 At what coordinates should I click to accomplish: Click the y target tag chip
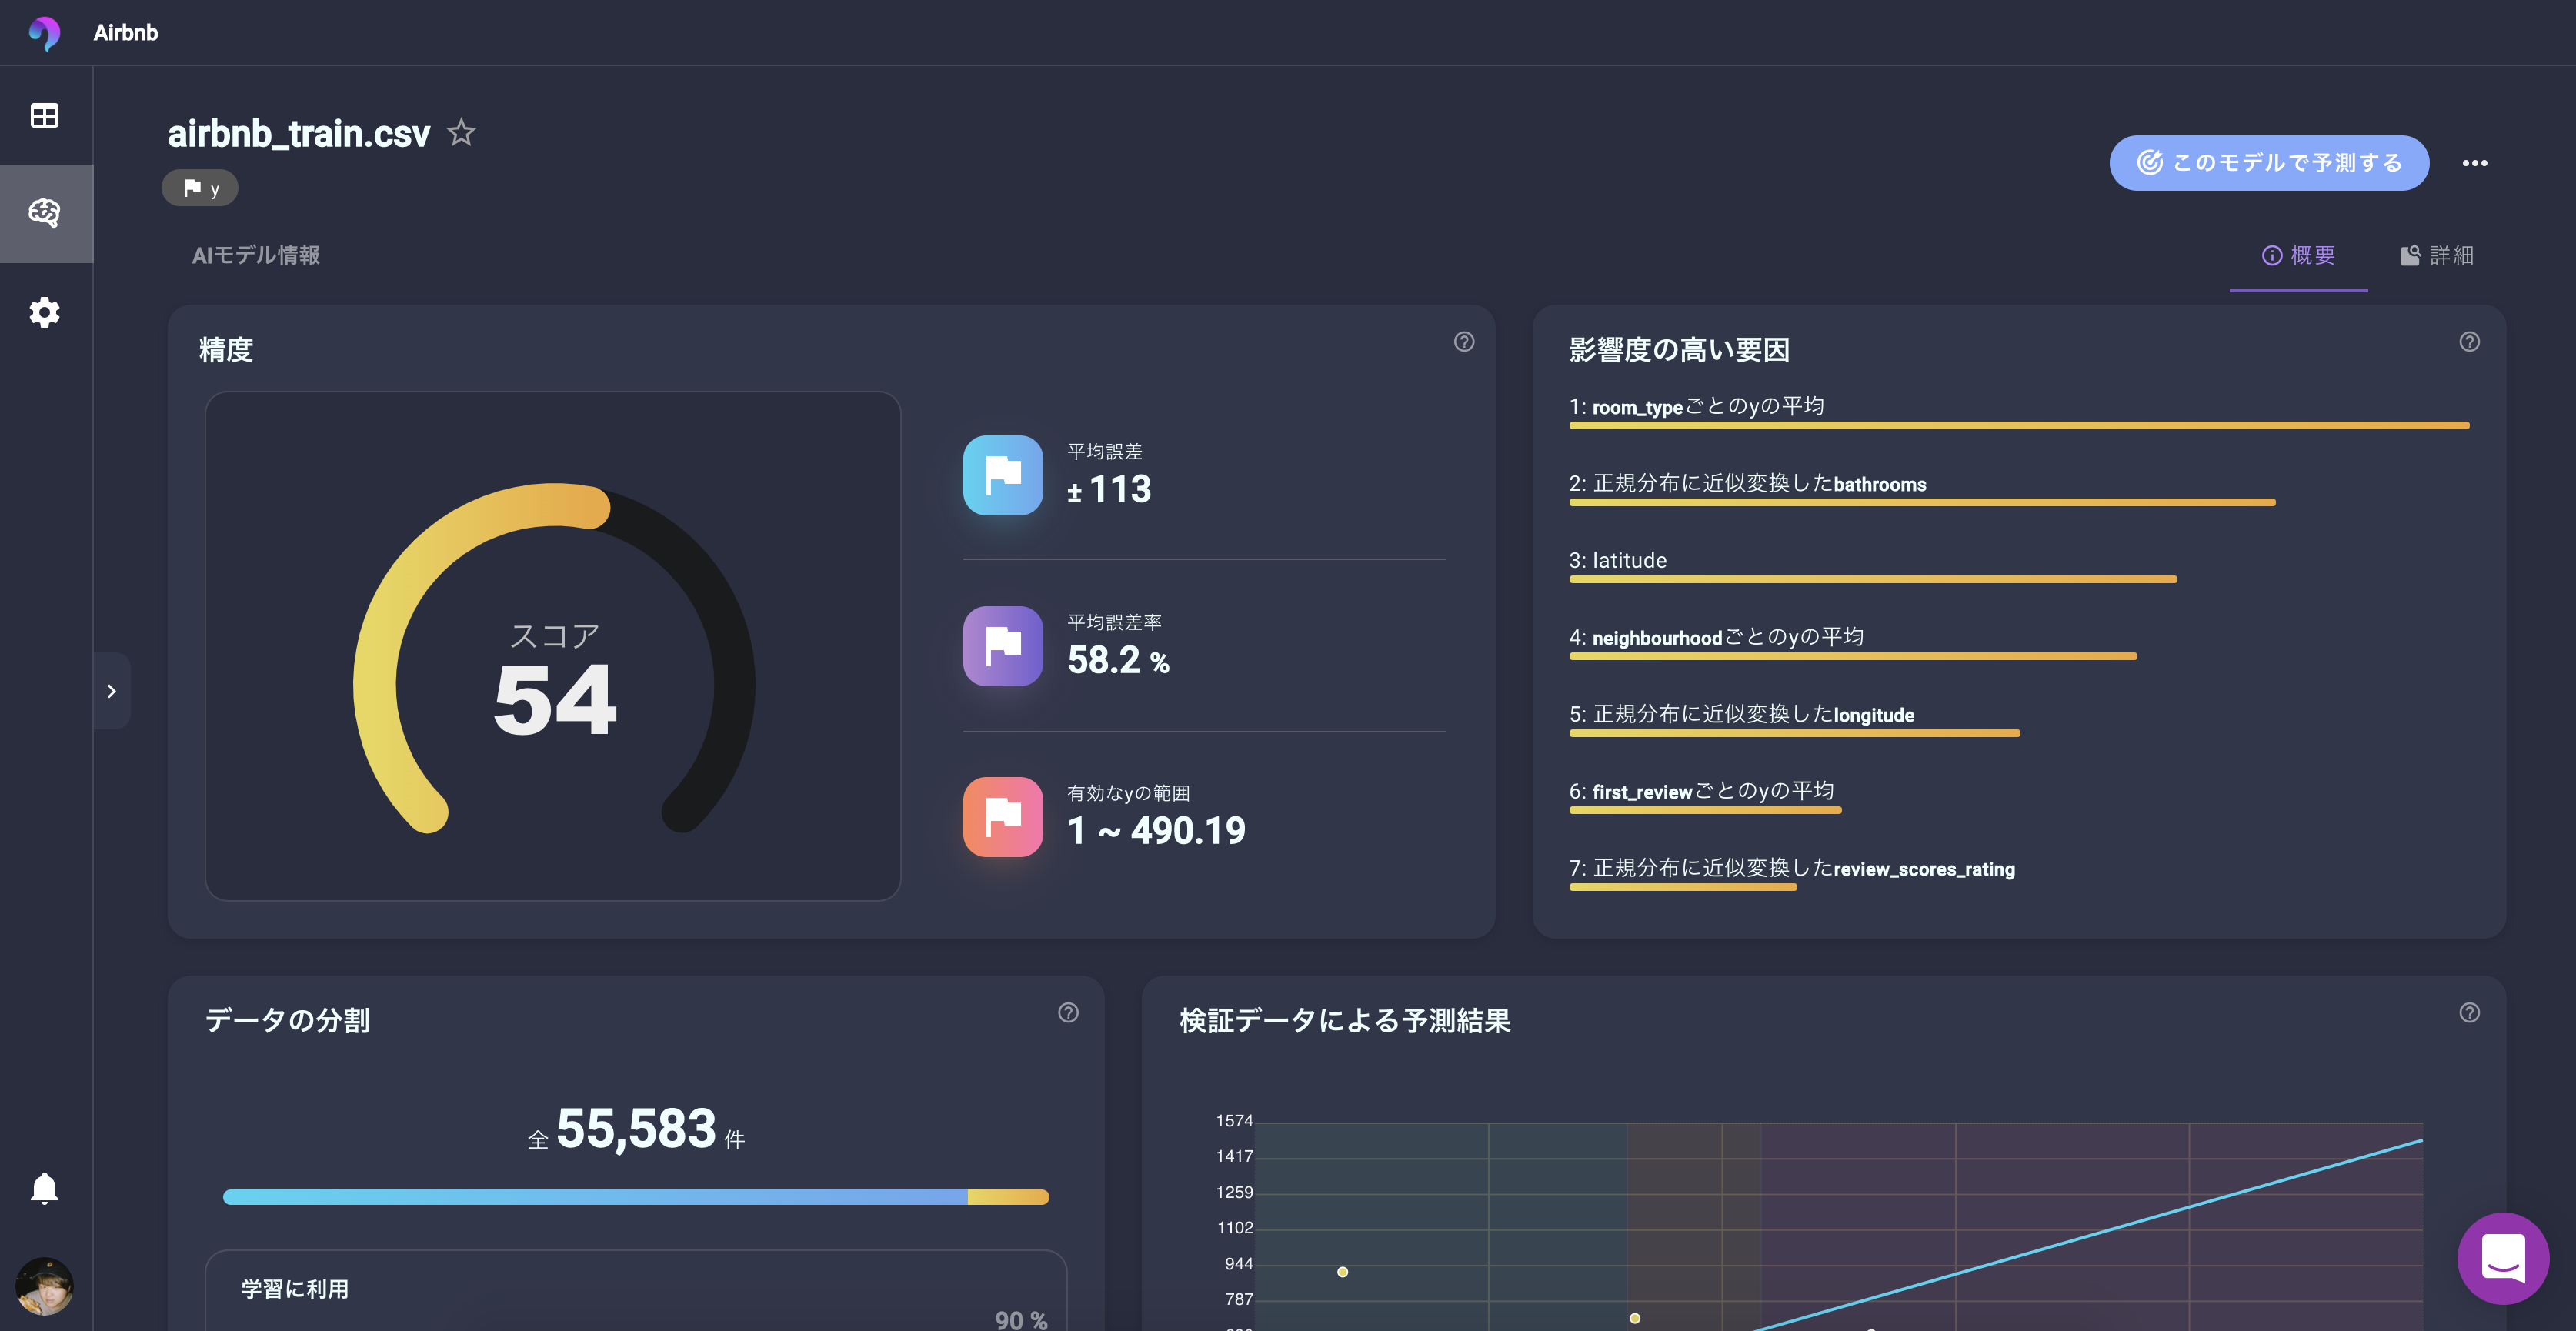point(200,188)
